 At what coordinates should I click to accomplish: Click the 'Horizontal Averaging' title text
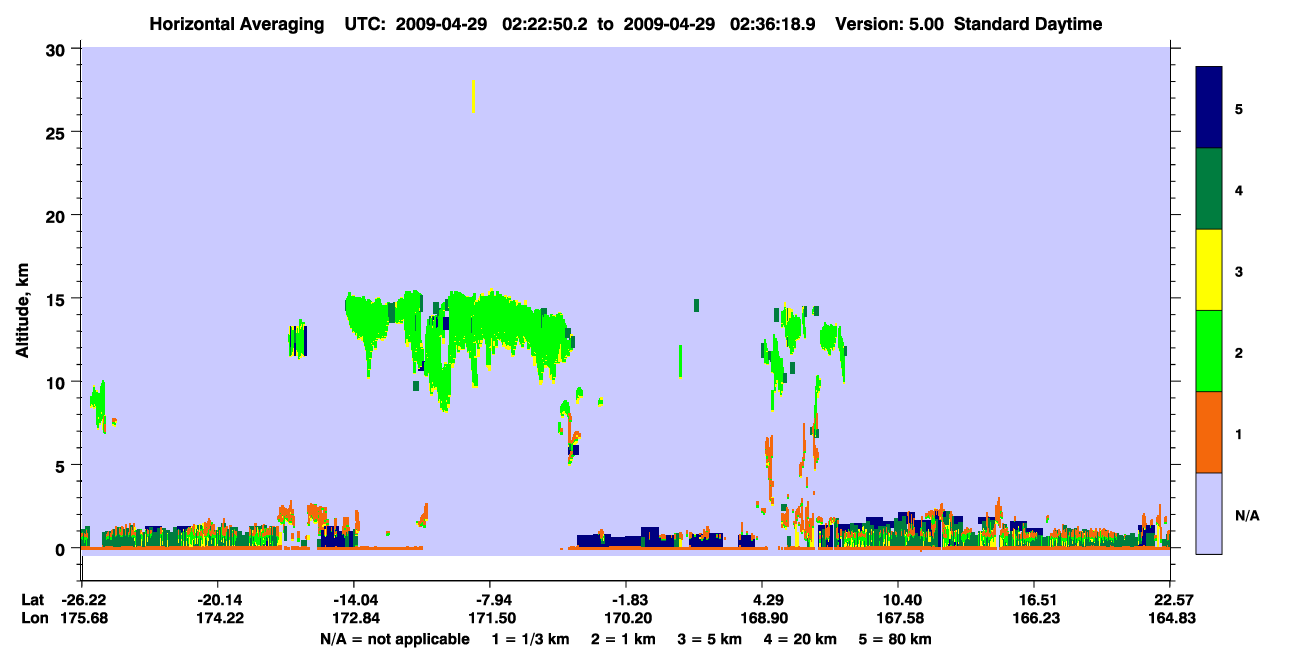(x=237, y=25)
